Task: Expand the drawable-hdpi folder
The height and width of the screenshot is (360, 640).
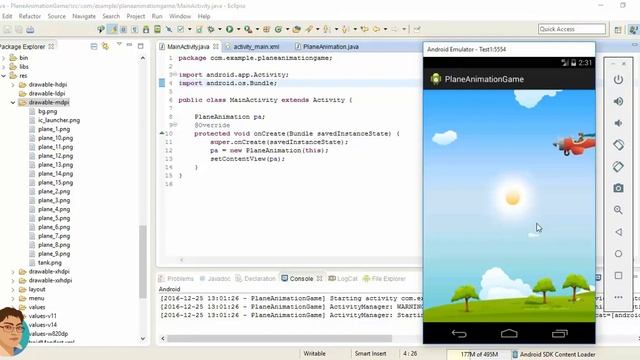Action: [x=13, y=85]
